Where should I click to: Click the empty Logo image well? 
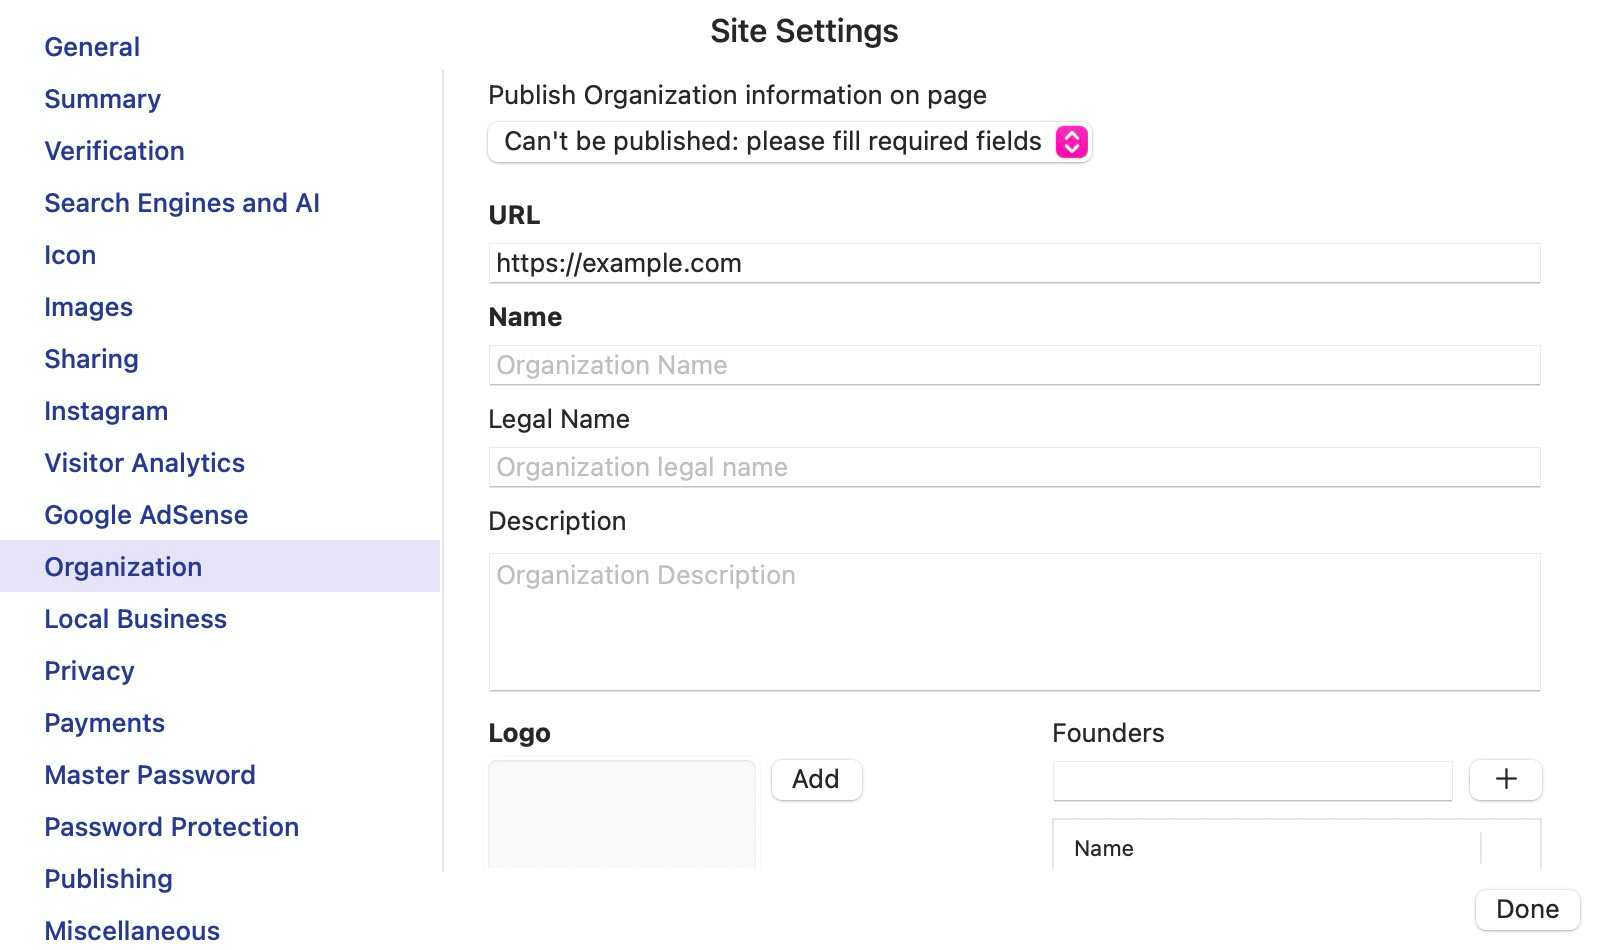622,813
